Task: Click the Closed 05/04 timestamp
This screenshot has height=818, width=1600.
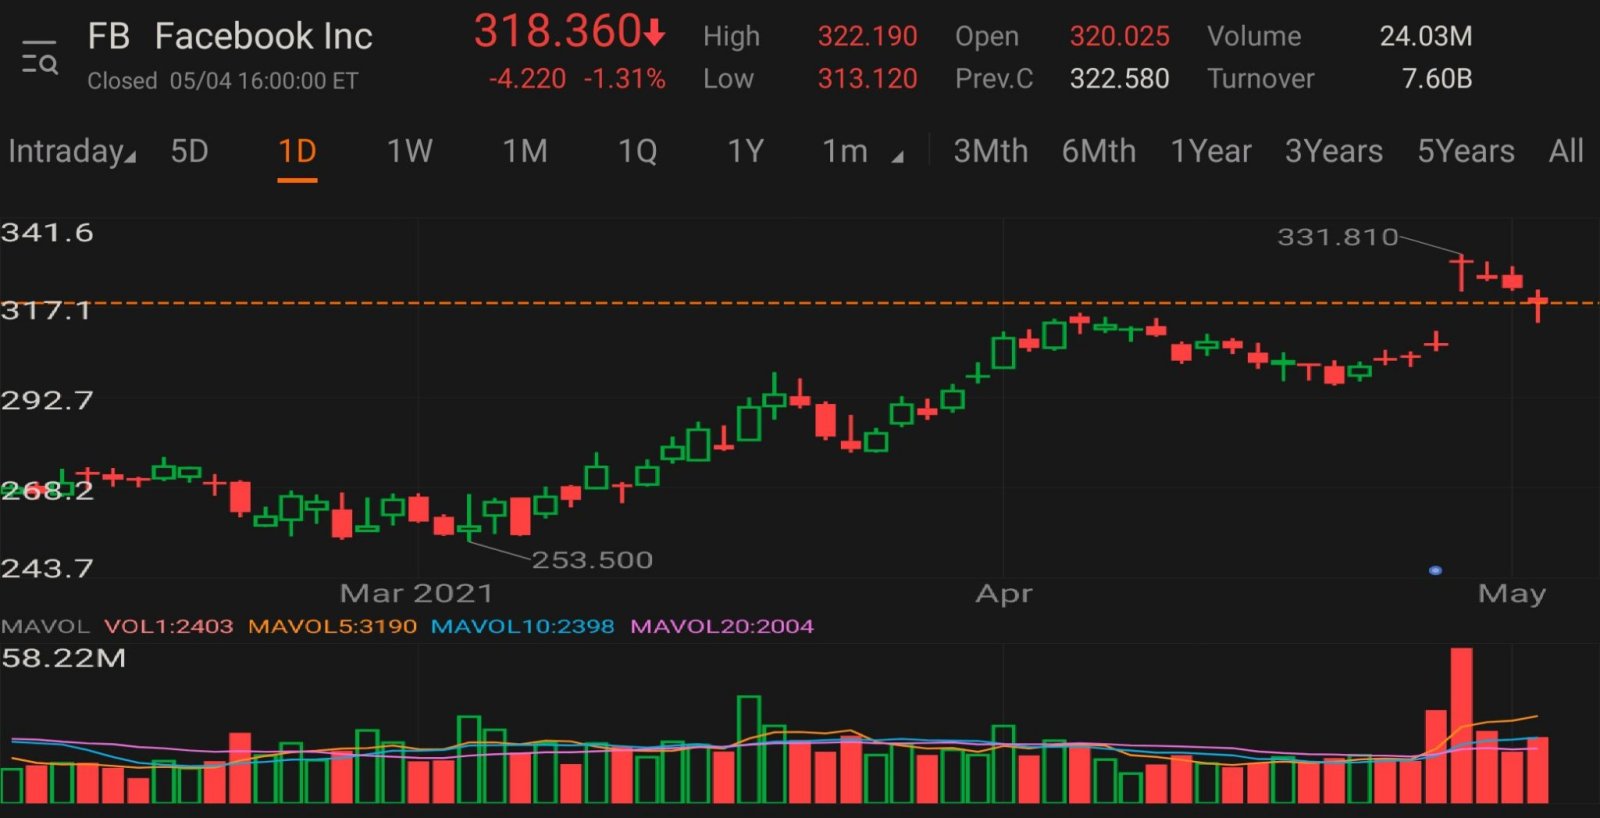Action: tap(222, 81)
